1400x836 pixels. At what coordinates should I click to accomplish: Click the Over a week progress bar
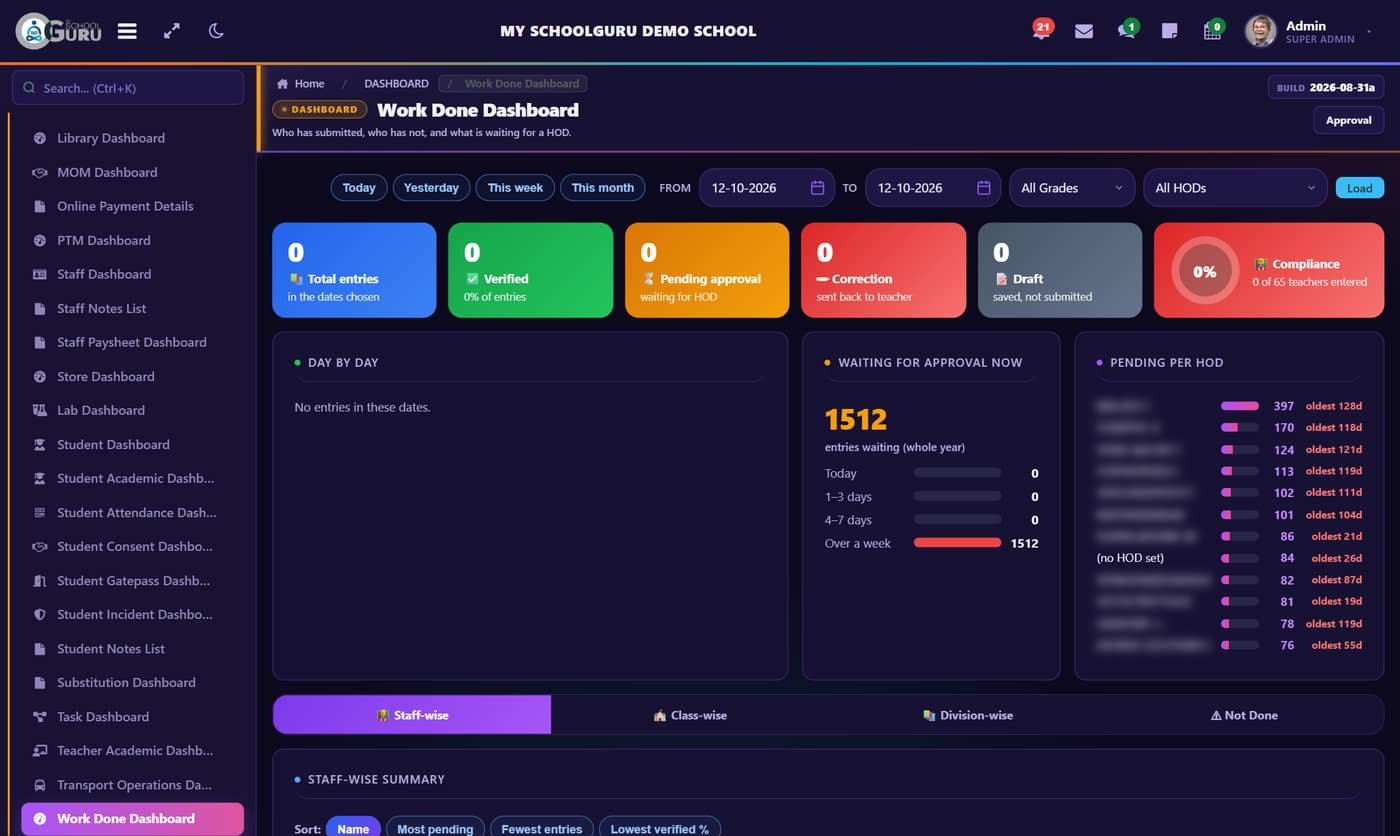coord(957,543)
